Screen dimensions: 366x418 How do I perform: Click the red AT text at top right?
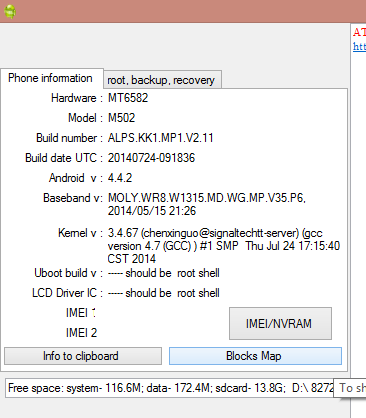359,32
